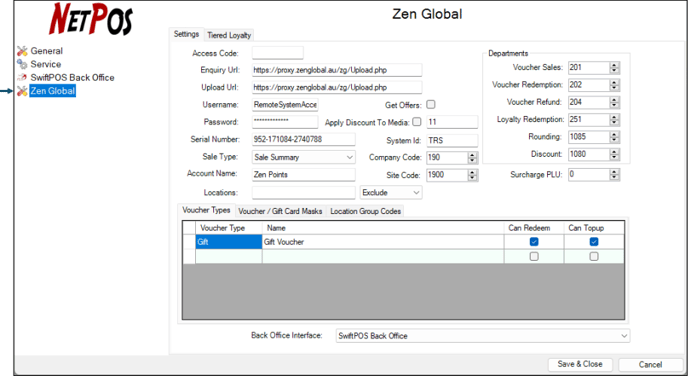Adjust the Voucher Sales department spinner
Screen dimensions: 688x376
[x=614, y=68]
